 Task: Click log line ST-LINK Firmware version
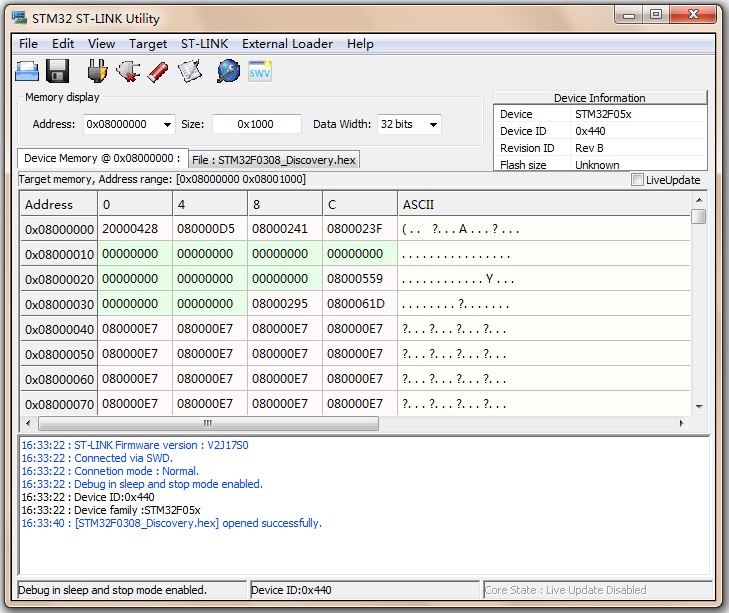coord(135,445)
